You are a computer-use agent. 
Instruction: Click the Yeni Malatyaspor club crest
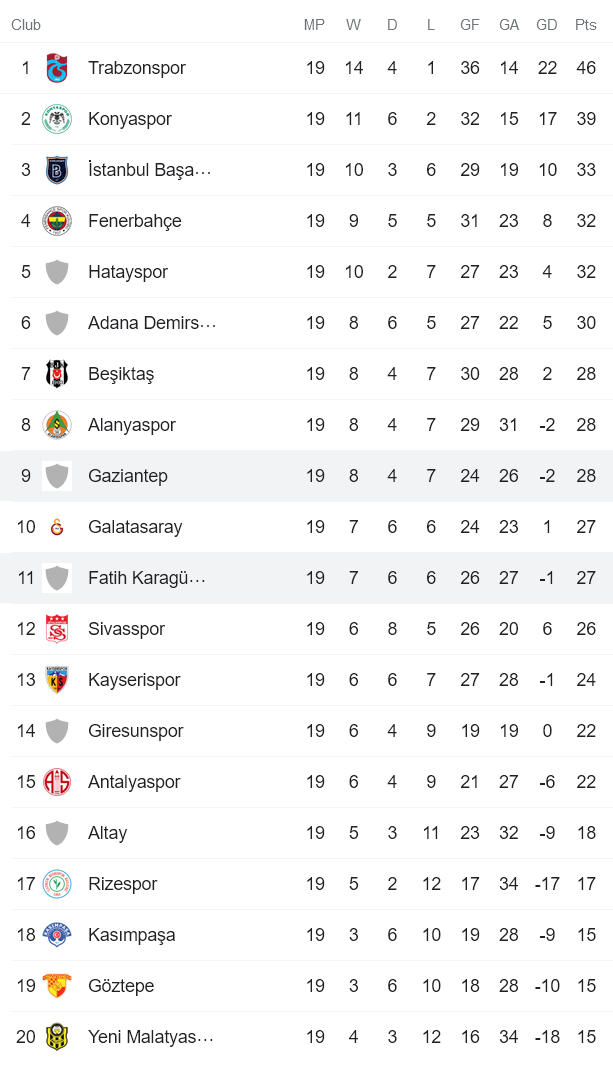click(x=57, y=1036)
